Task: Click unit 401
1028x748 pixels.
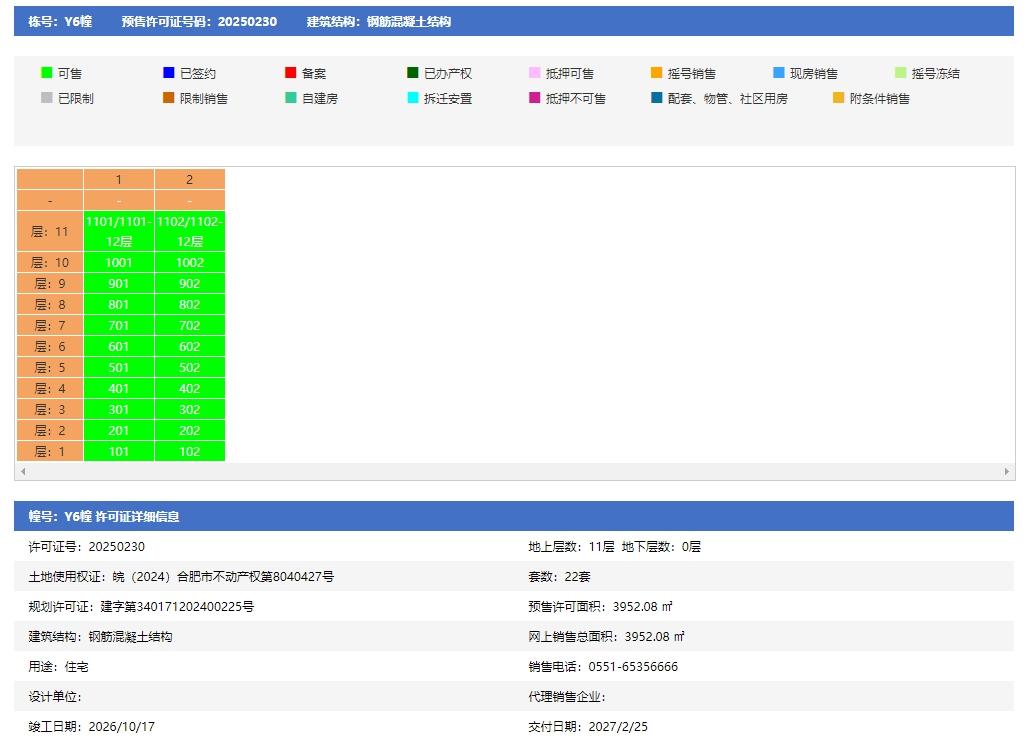Action: coord(119,389)
